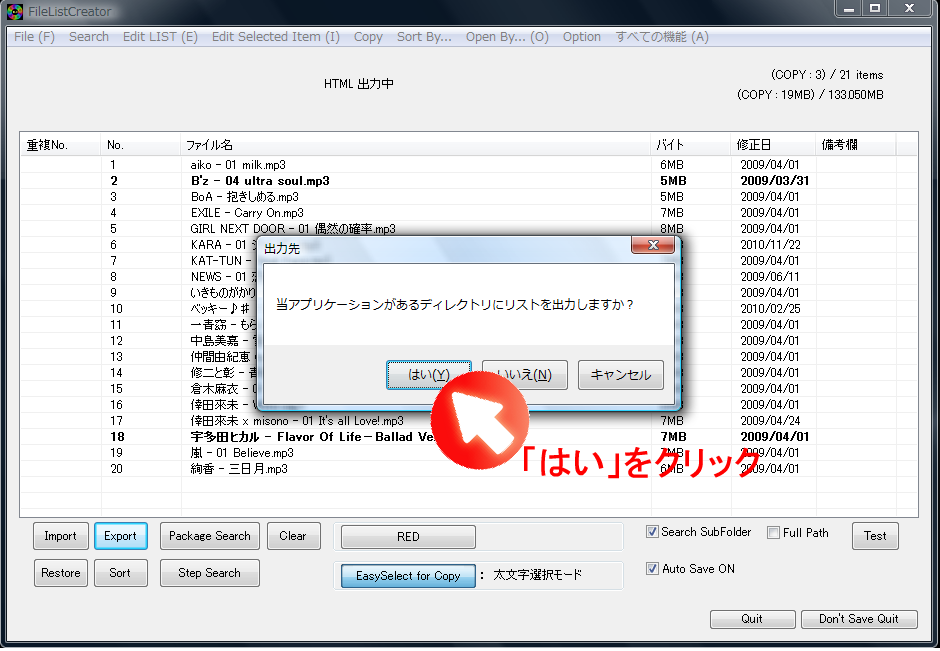The height and width of the screenshot is (651, 940).
Task: Enable the Full Path checkbox
Action: point(773,533)
